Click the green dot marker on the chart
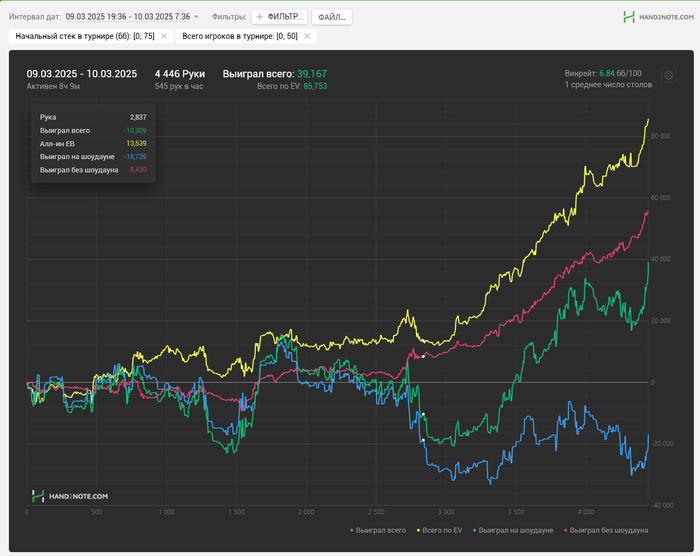Viewport: 700px width, 556px height. click(x=424, y=414)
